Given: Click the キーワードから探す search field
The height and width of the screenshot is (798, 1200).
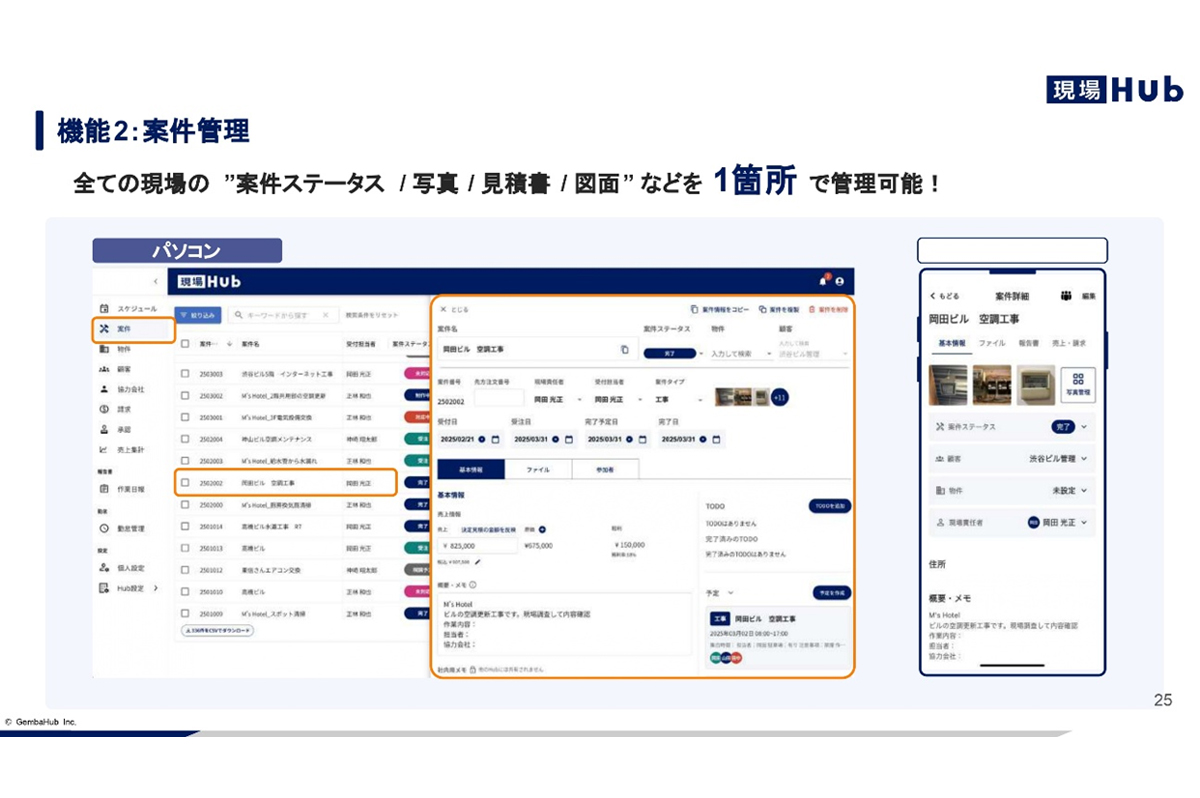Looking at the screenshot, I should tap(276, 313).
